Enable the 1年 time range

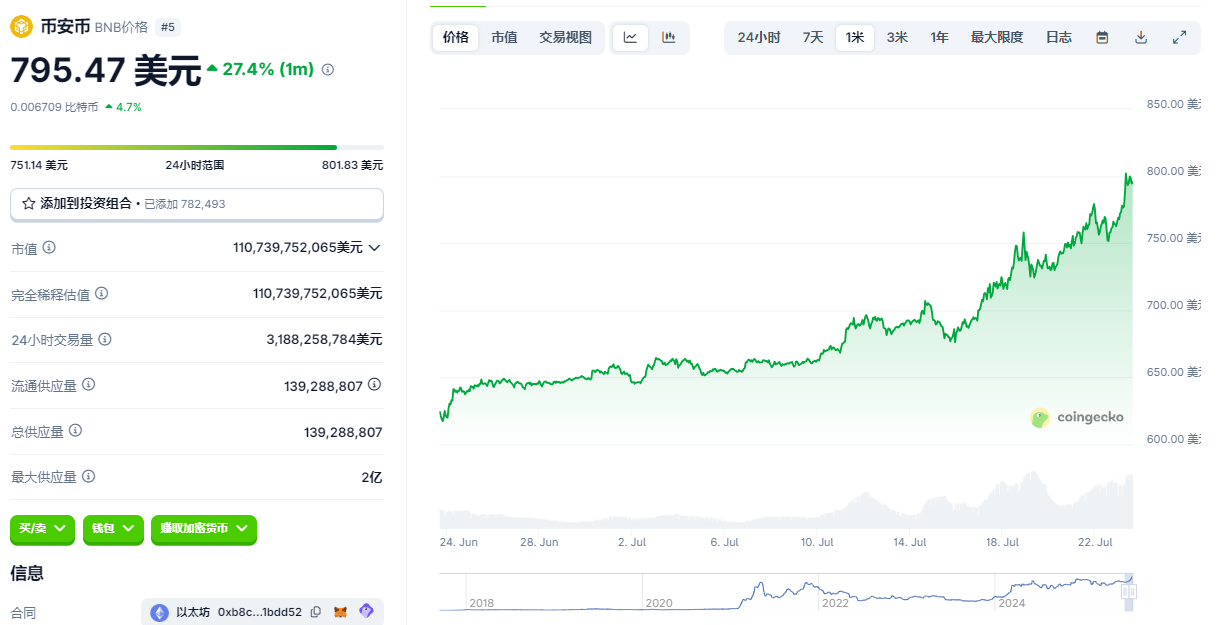point(939,37)
